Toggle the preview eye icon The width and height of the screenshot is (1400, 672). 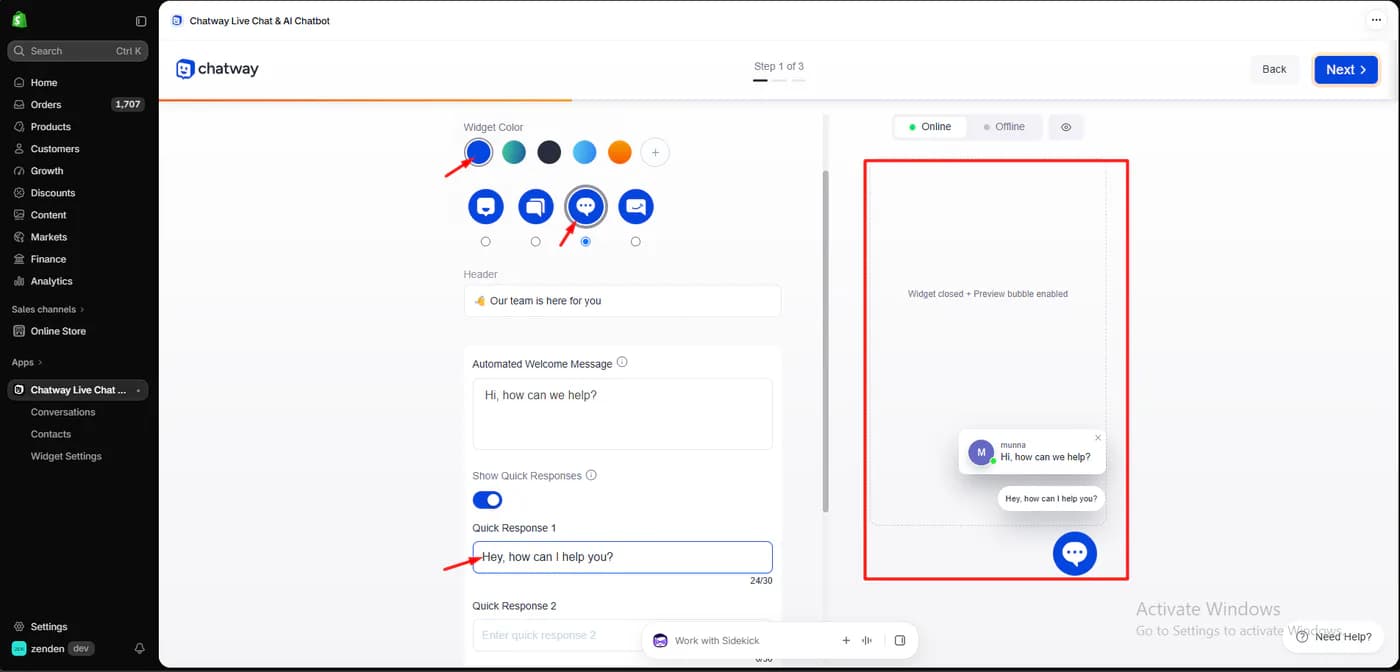(x=1066, y=127)
